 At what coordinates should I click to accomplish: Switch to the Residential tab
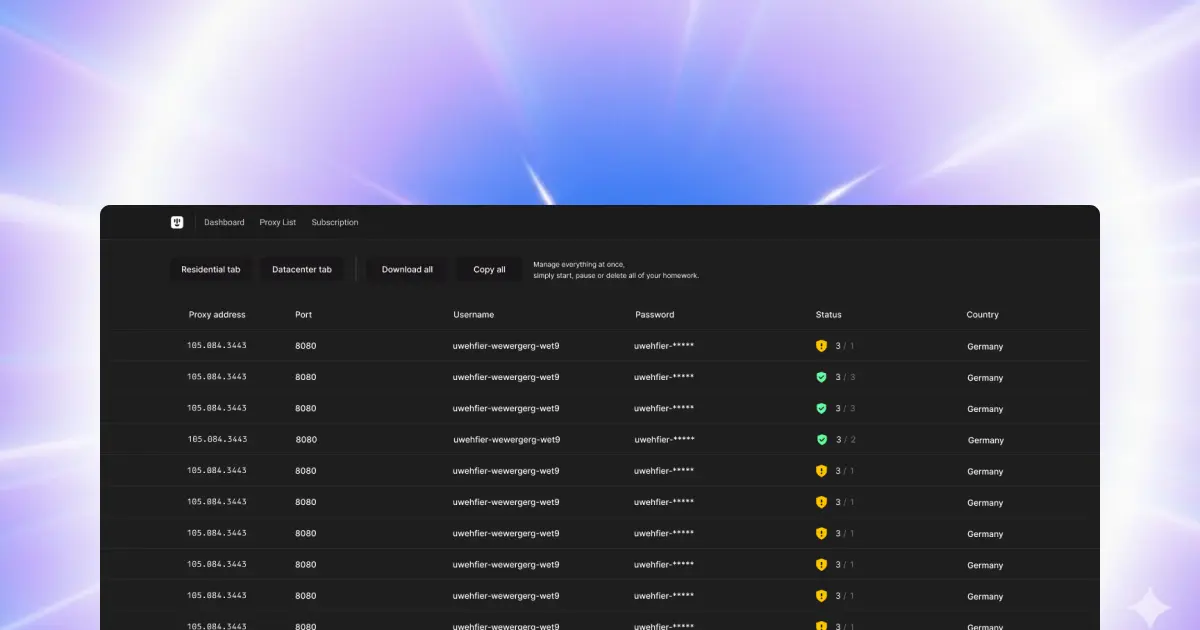tap(211, 269)
